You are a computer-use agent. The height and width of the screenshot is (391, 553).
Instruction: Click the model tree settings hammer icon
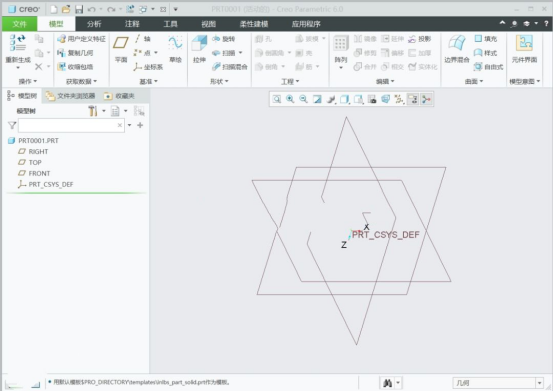click(x=93, y=111)
